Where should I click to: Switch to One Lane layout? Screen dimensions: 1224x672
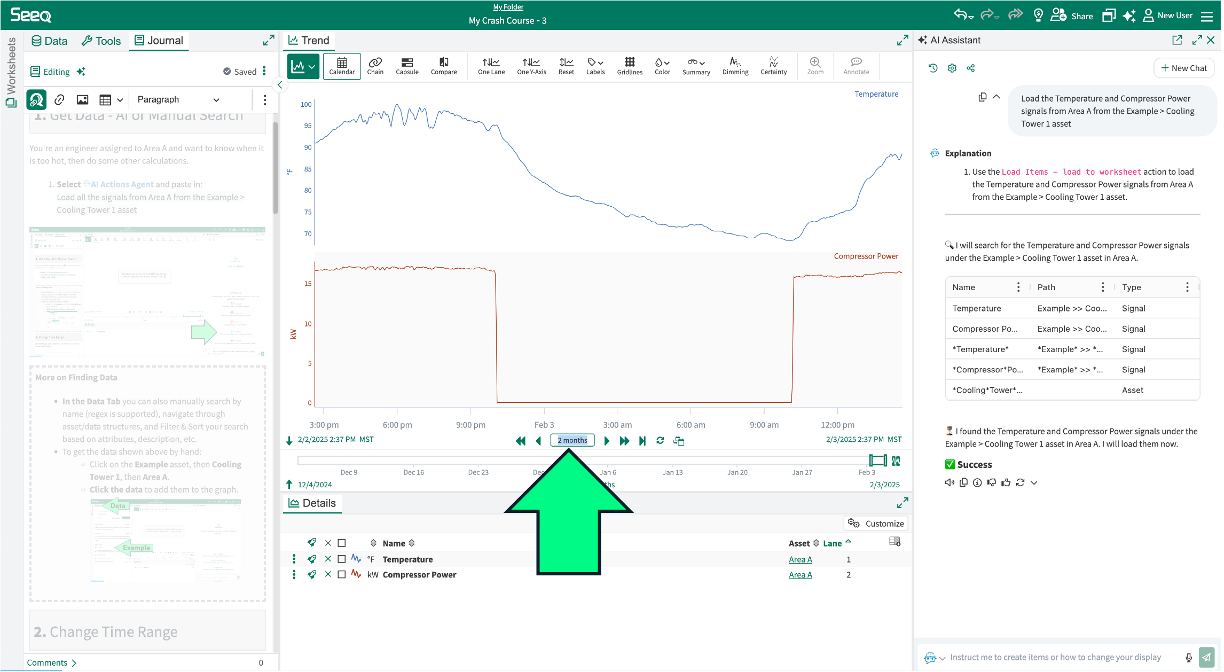[x=491, y=66]
